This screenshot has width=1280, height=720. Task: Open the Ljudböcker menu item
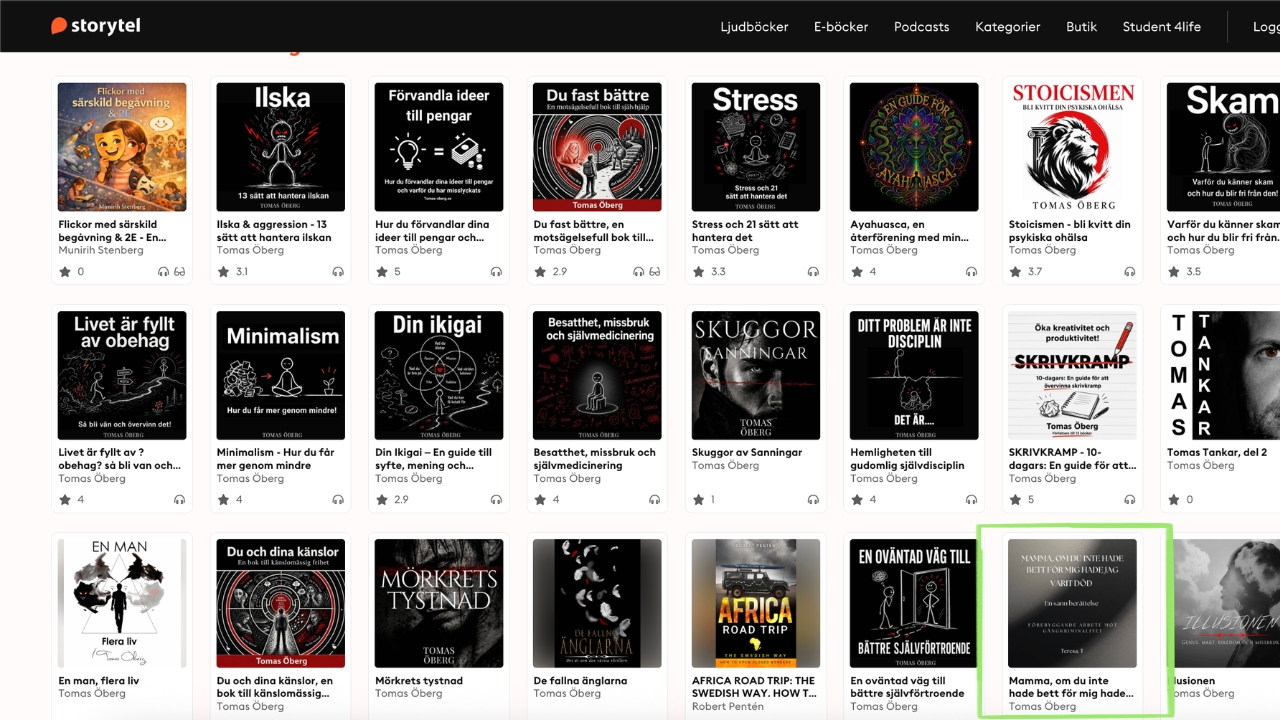pyautogui.click(x=754, y=27)
